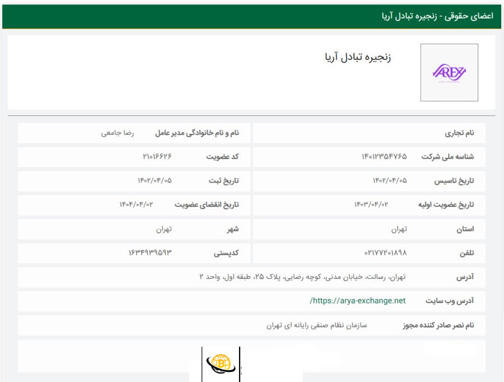Click the label 'تاریخ عضویت اولیه'
Viewport: 504px width, 382px height.
(x=446, y=205)
